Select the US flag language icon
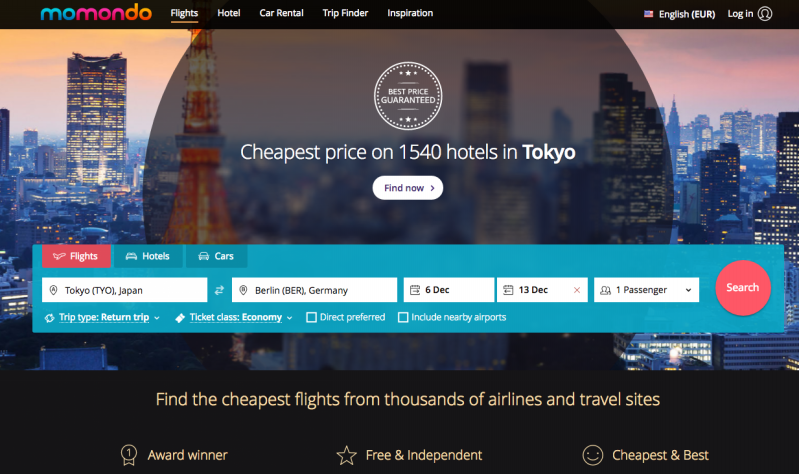Screen dimensions: 799x474 tap(648, 14)
